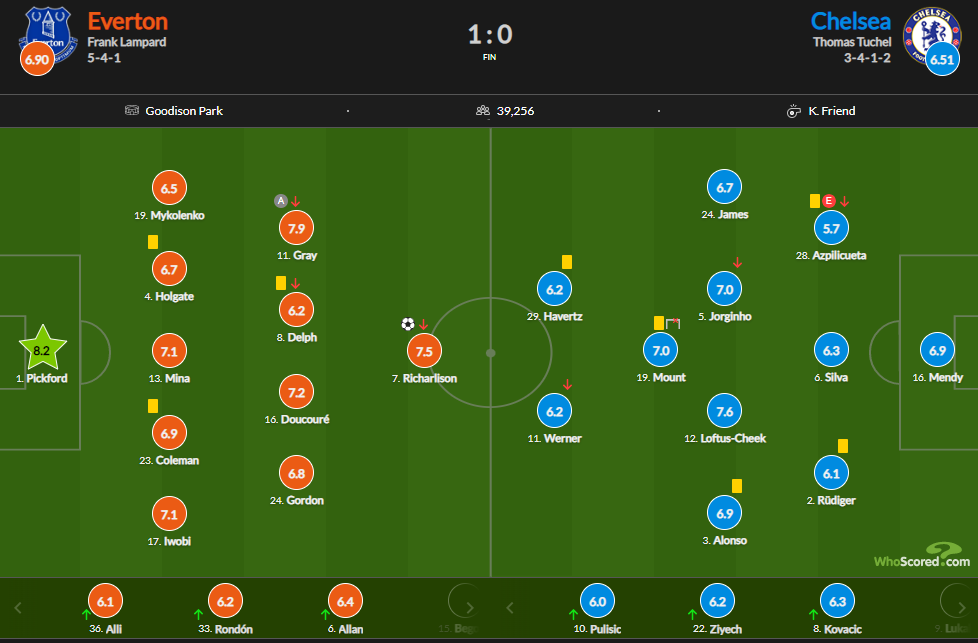Click the Everton club crest
978x643 pixels.
pyautogui.click(x=48, y=35)
